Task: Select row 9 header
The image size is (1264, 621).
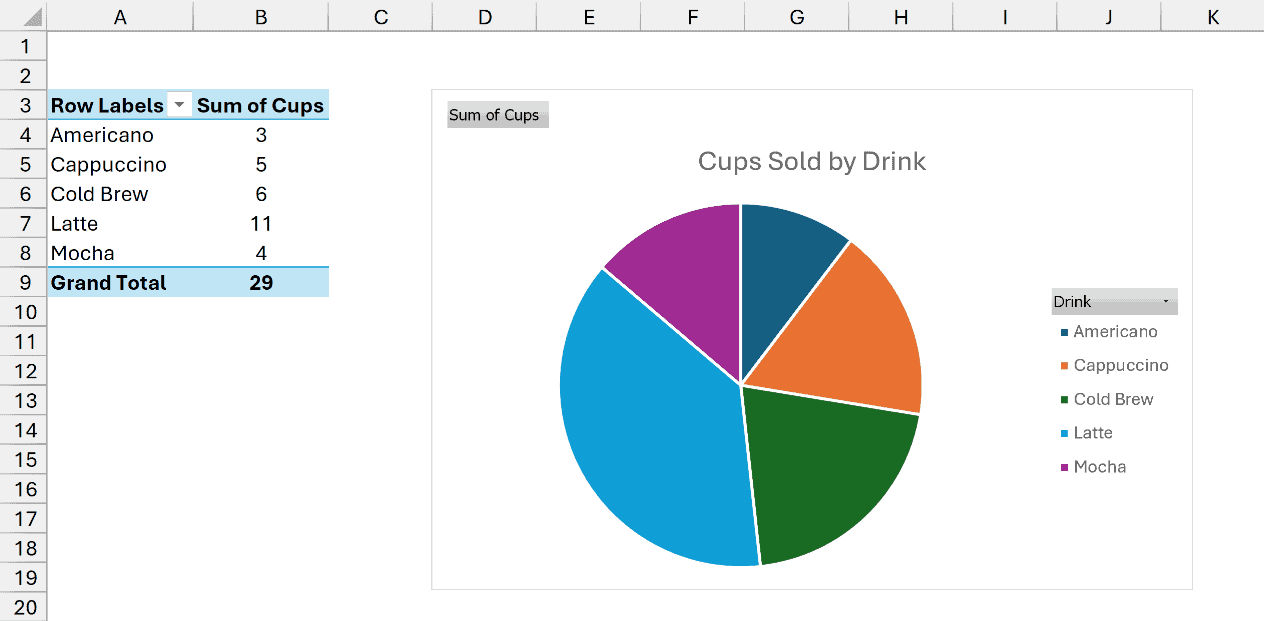Action: (x=23, y=283)
